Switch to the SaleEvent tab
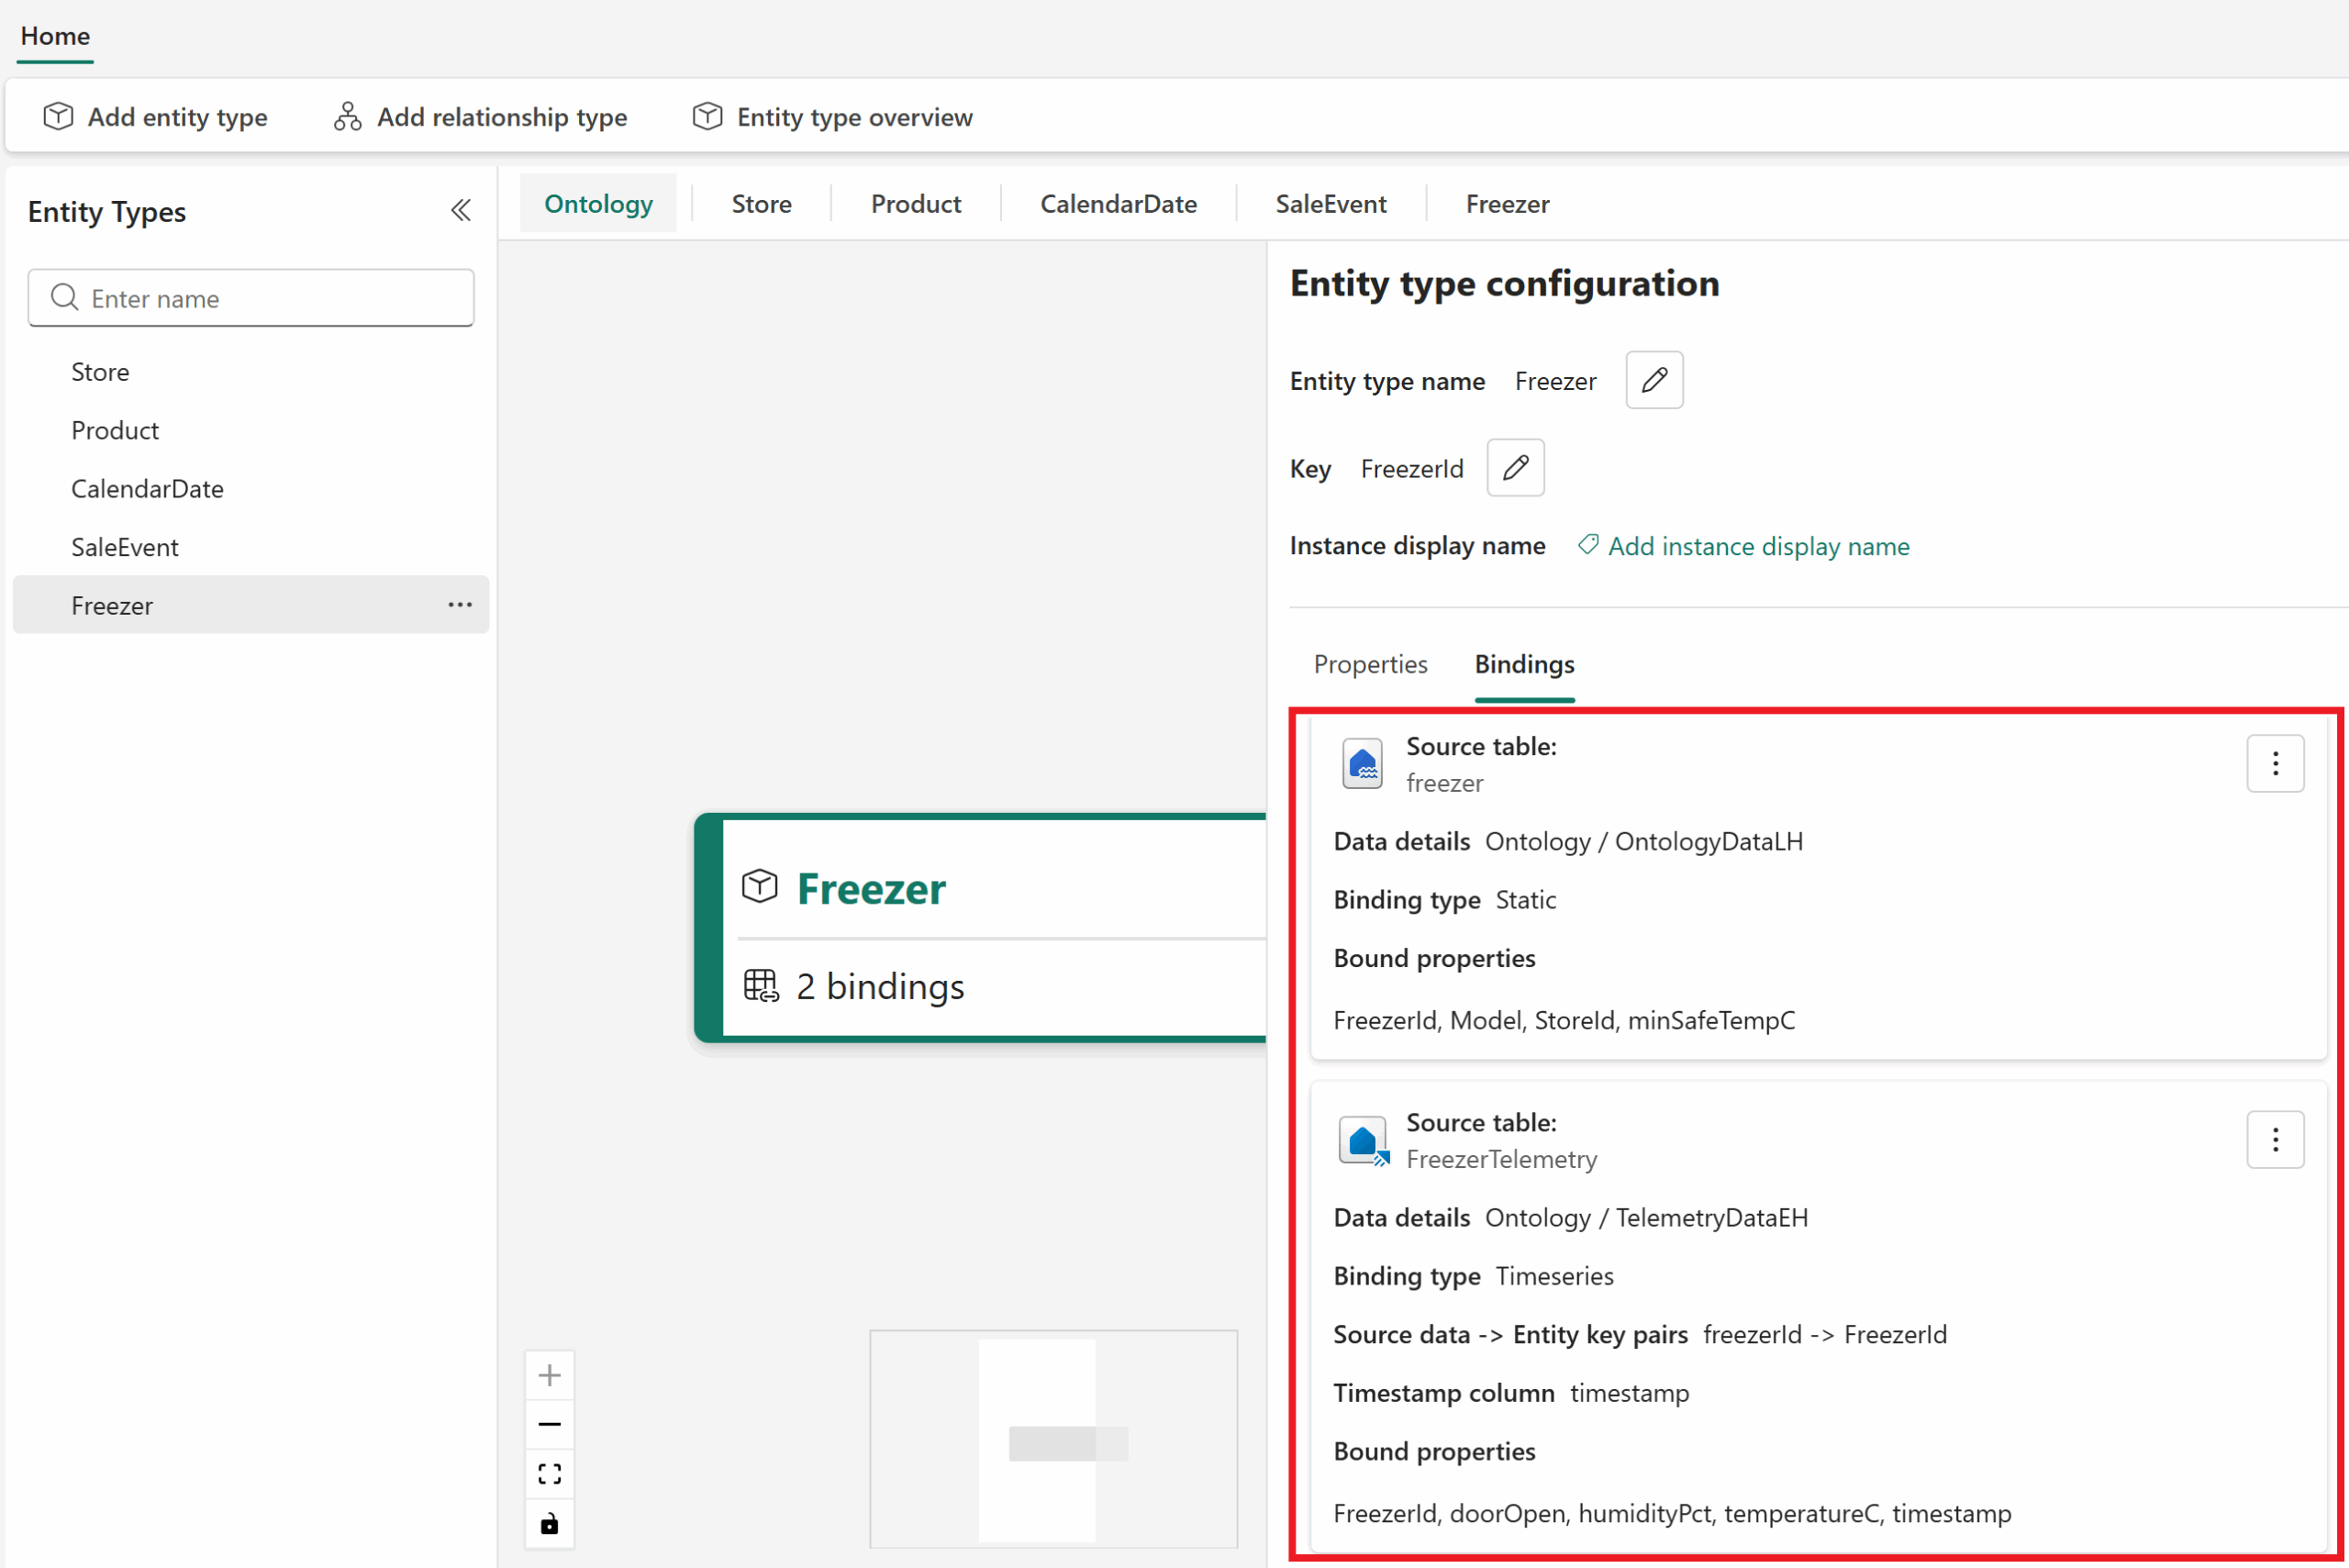Viewport: 2349px width, 1568px height. point(1330,204)
